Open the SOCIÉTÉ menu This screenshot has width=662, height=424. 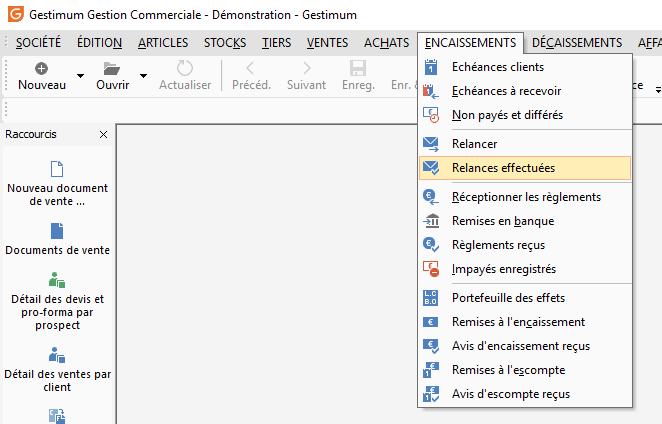click(x=38, y=43)
